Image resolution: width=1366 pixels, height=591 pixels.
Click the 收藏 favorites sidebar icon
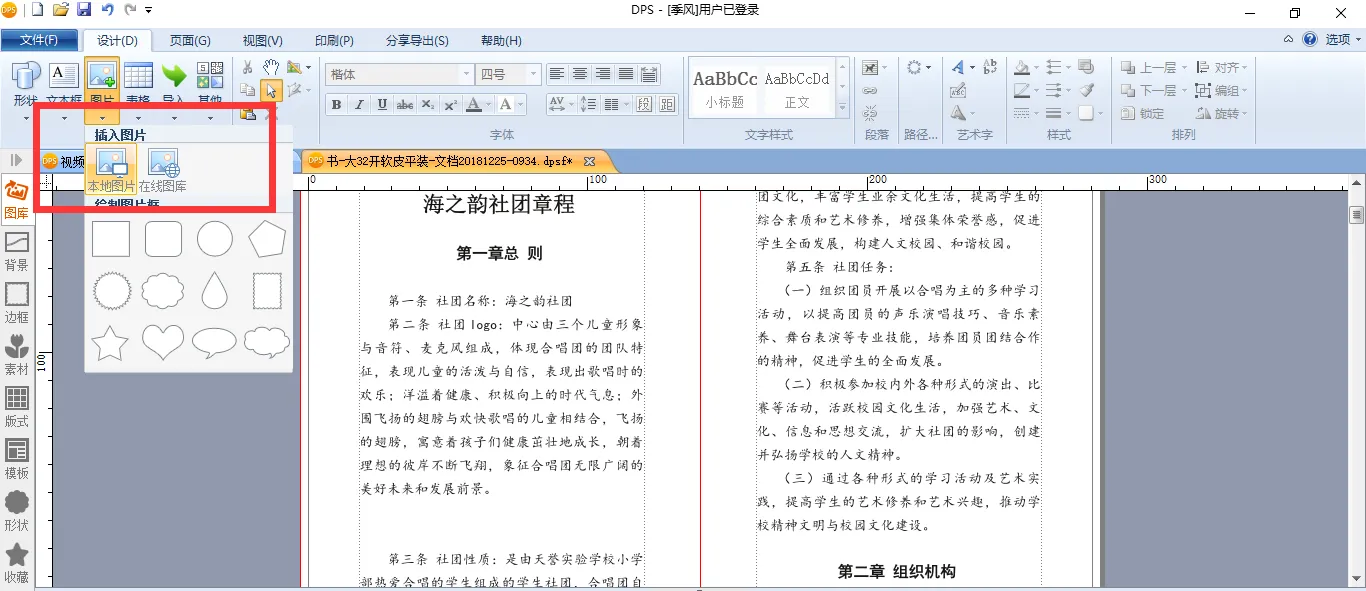coord(17,563)
